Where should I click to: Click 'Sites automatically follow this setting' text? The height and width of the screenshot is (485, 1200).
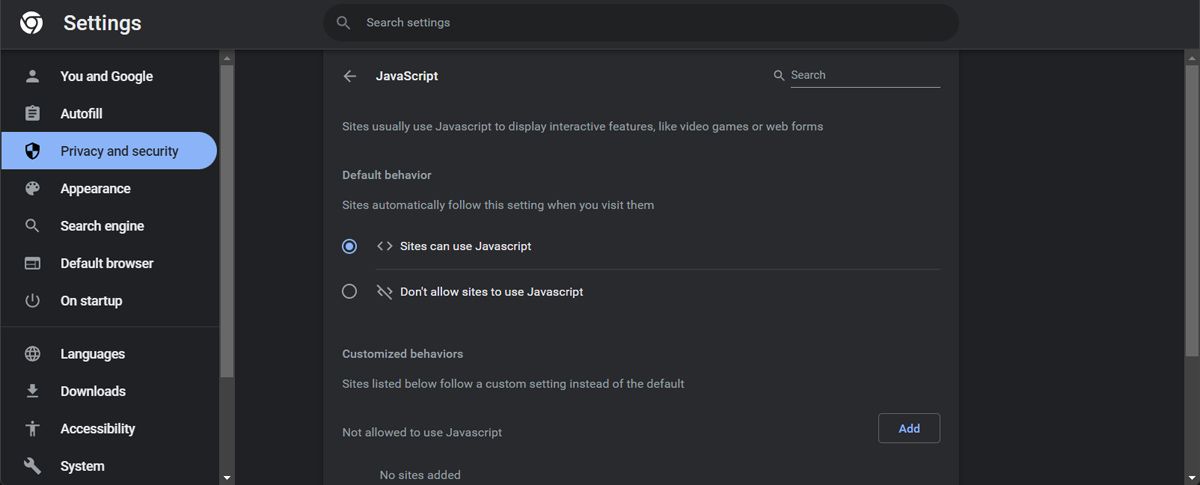(498, 205)
